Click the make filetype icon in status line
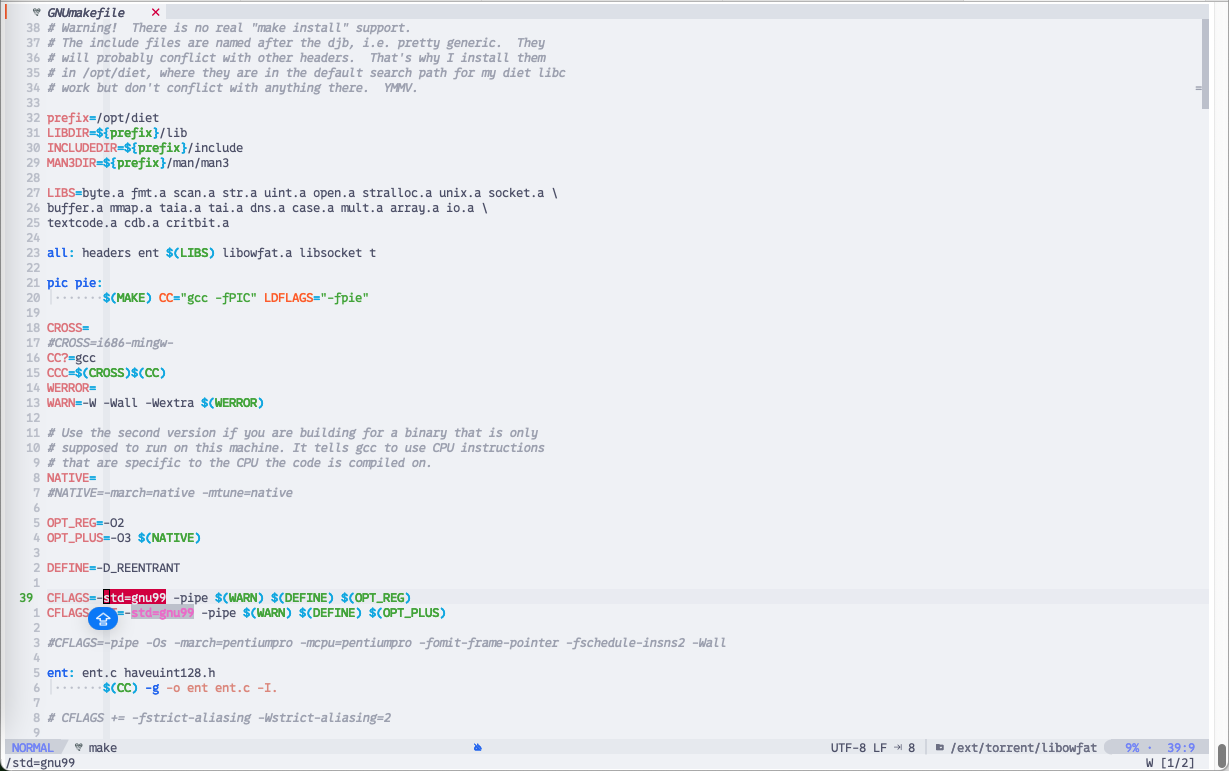This screenshot has height=771, width=1229. (x=78, y=748)
